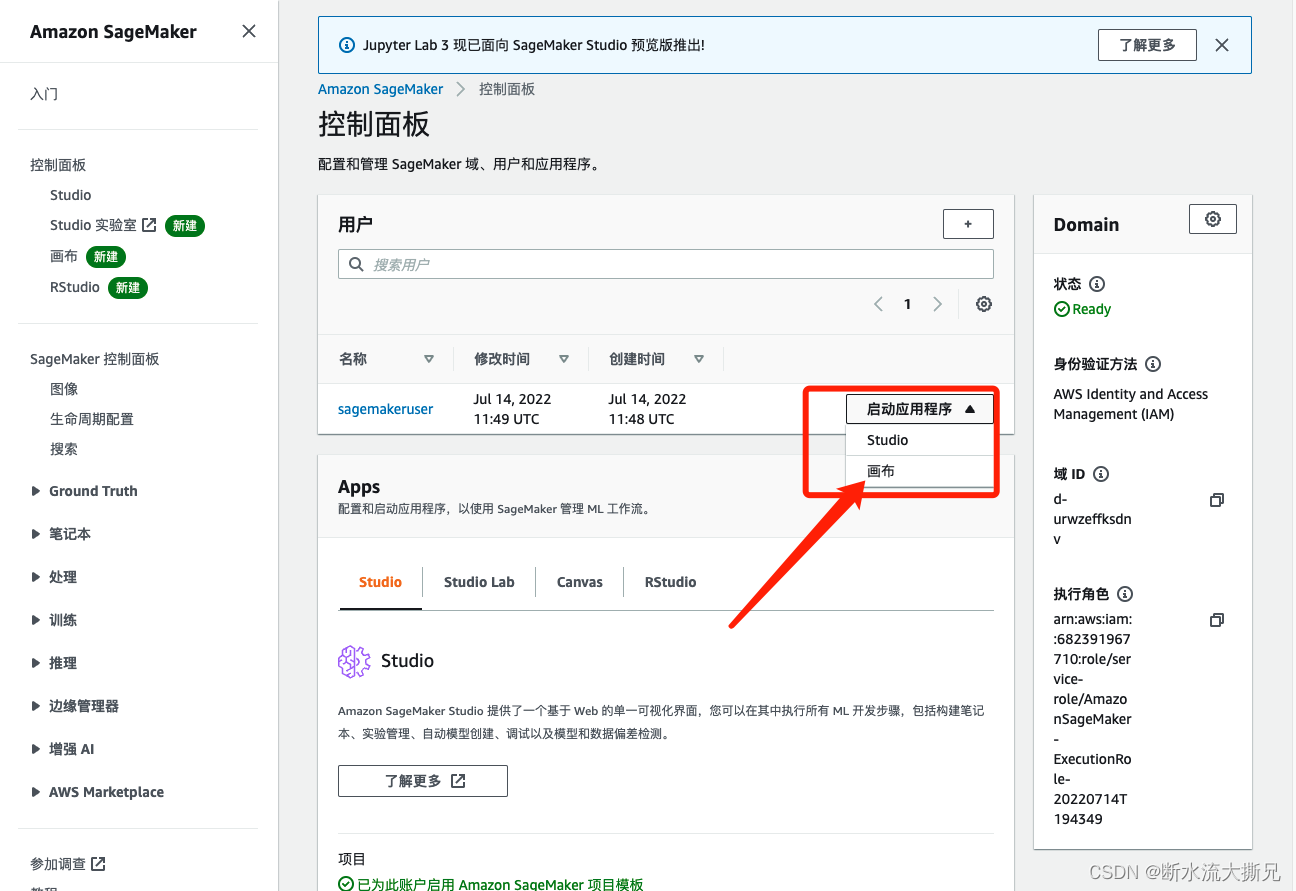Collapse the 启动应用程序 dropdown
1296x891 pixels.
(920, 409)
